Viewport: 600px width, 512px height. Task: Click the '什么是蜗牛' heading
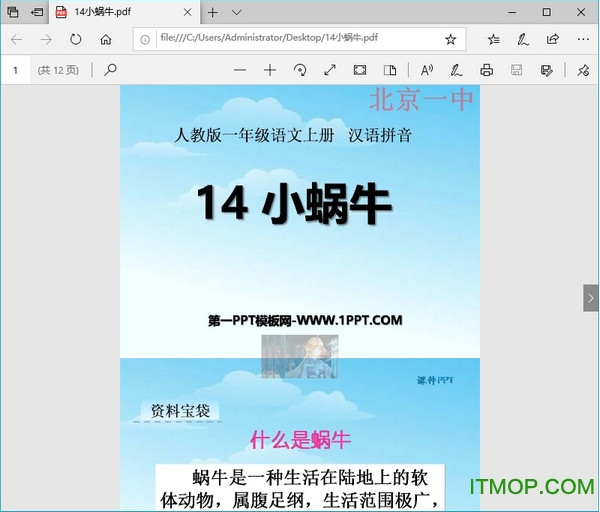(x=300, y=440)
